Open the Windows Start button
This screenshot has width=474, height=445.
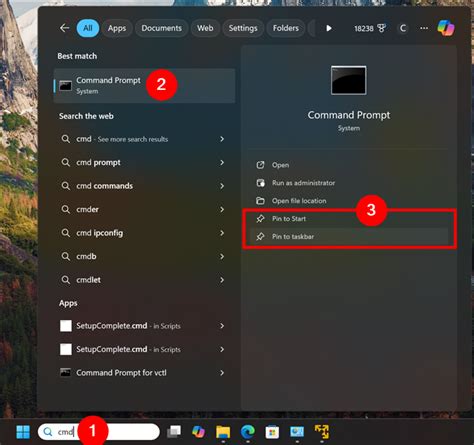(23, 432)
